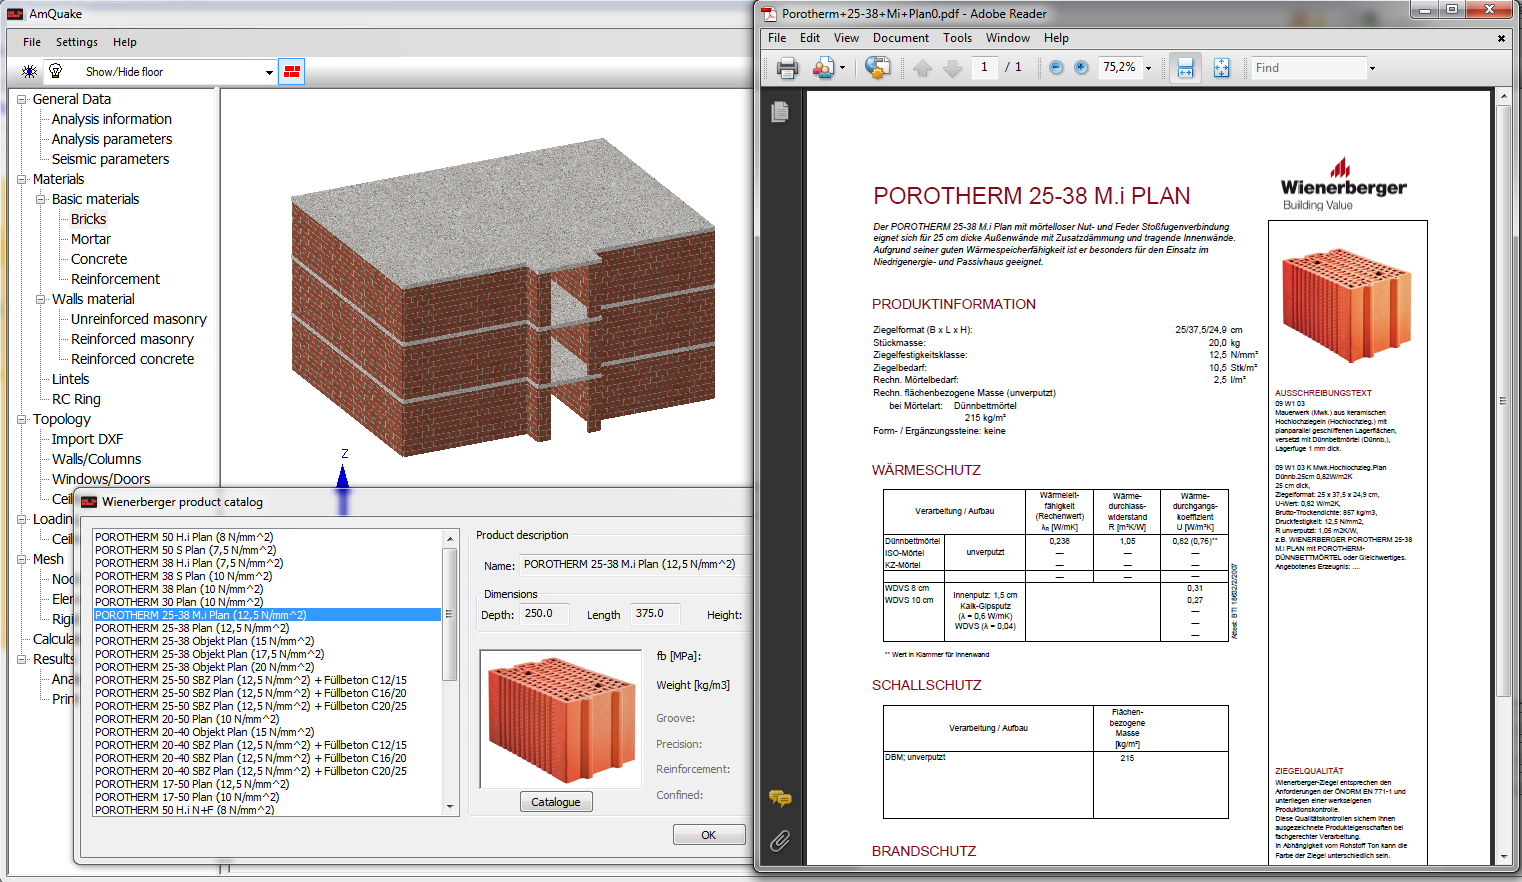The width and height of the screenshot is (1522, 882).
Task: Open the Document menu in Adobe Reader
Action: (x=901, y=38)
